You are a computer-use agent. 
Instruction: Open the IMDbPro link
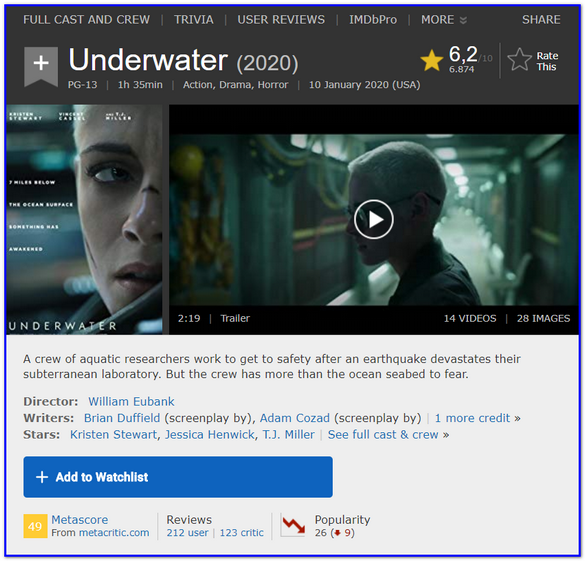point(373,20)
